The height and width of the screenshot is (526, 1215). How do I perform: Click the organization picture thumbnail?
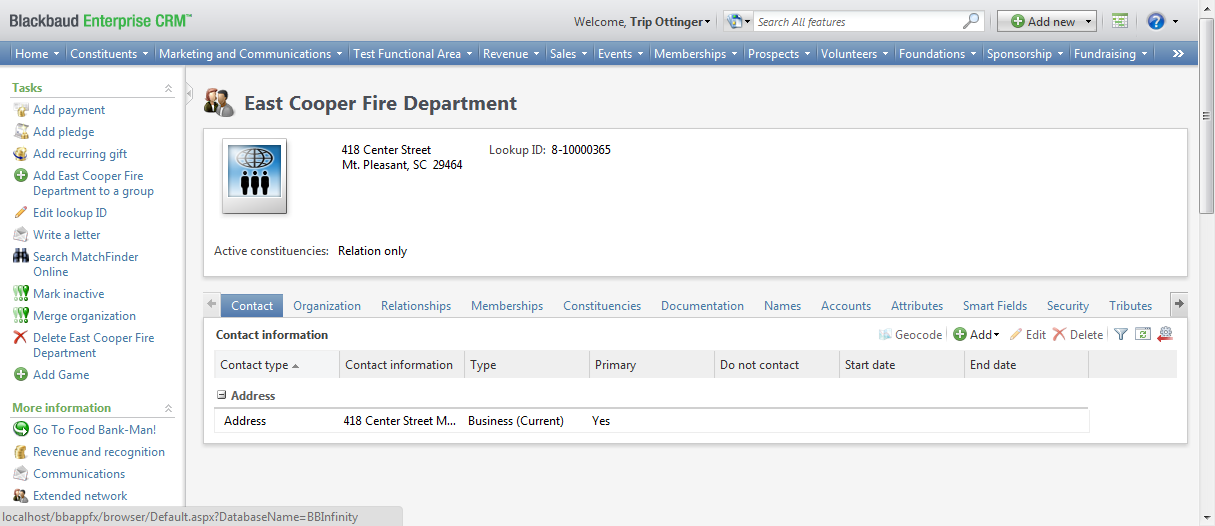point(254,176)
